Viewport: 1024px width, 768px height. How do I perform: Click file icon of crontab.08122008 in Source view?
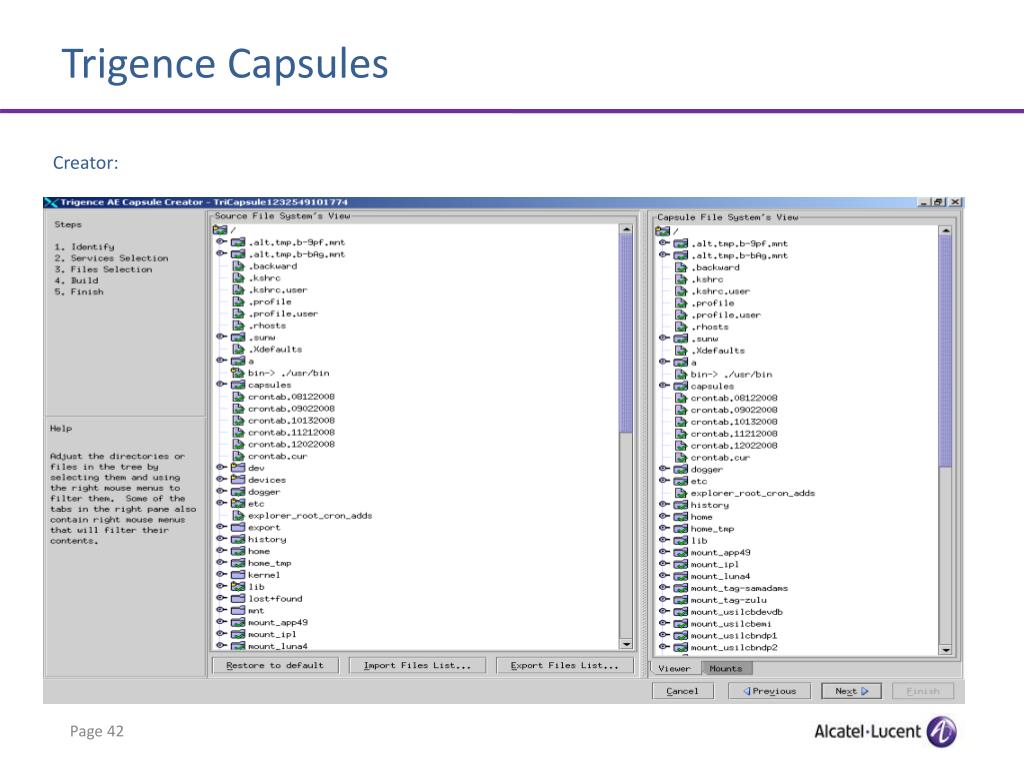238,396
